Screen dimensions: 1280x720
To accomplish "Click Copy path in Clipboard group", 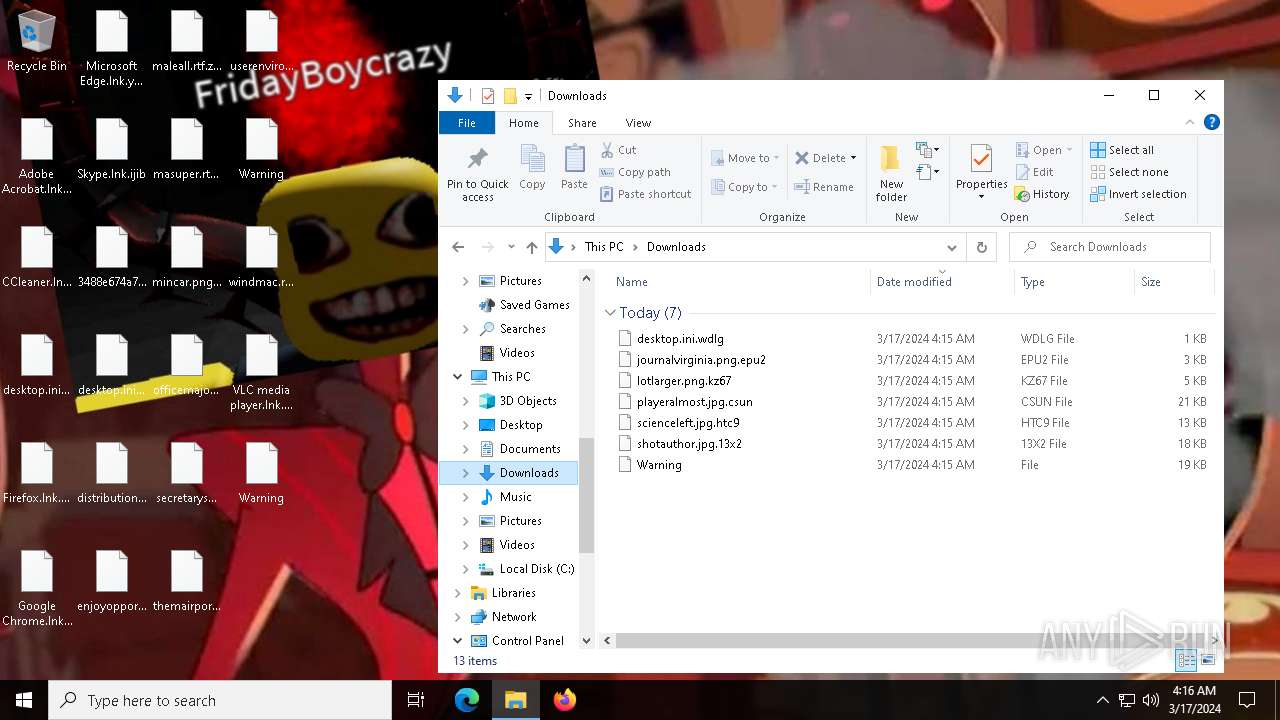I will (x=635, y=172).
